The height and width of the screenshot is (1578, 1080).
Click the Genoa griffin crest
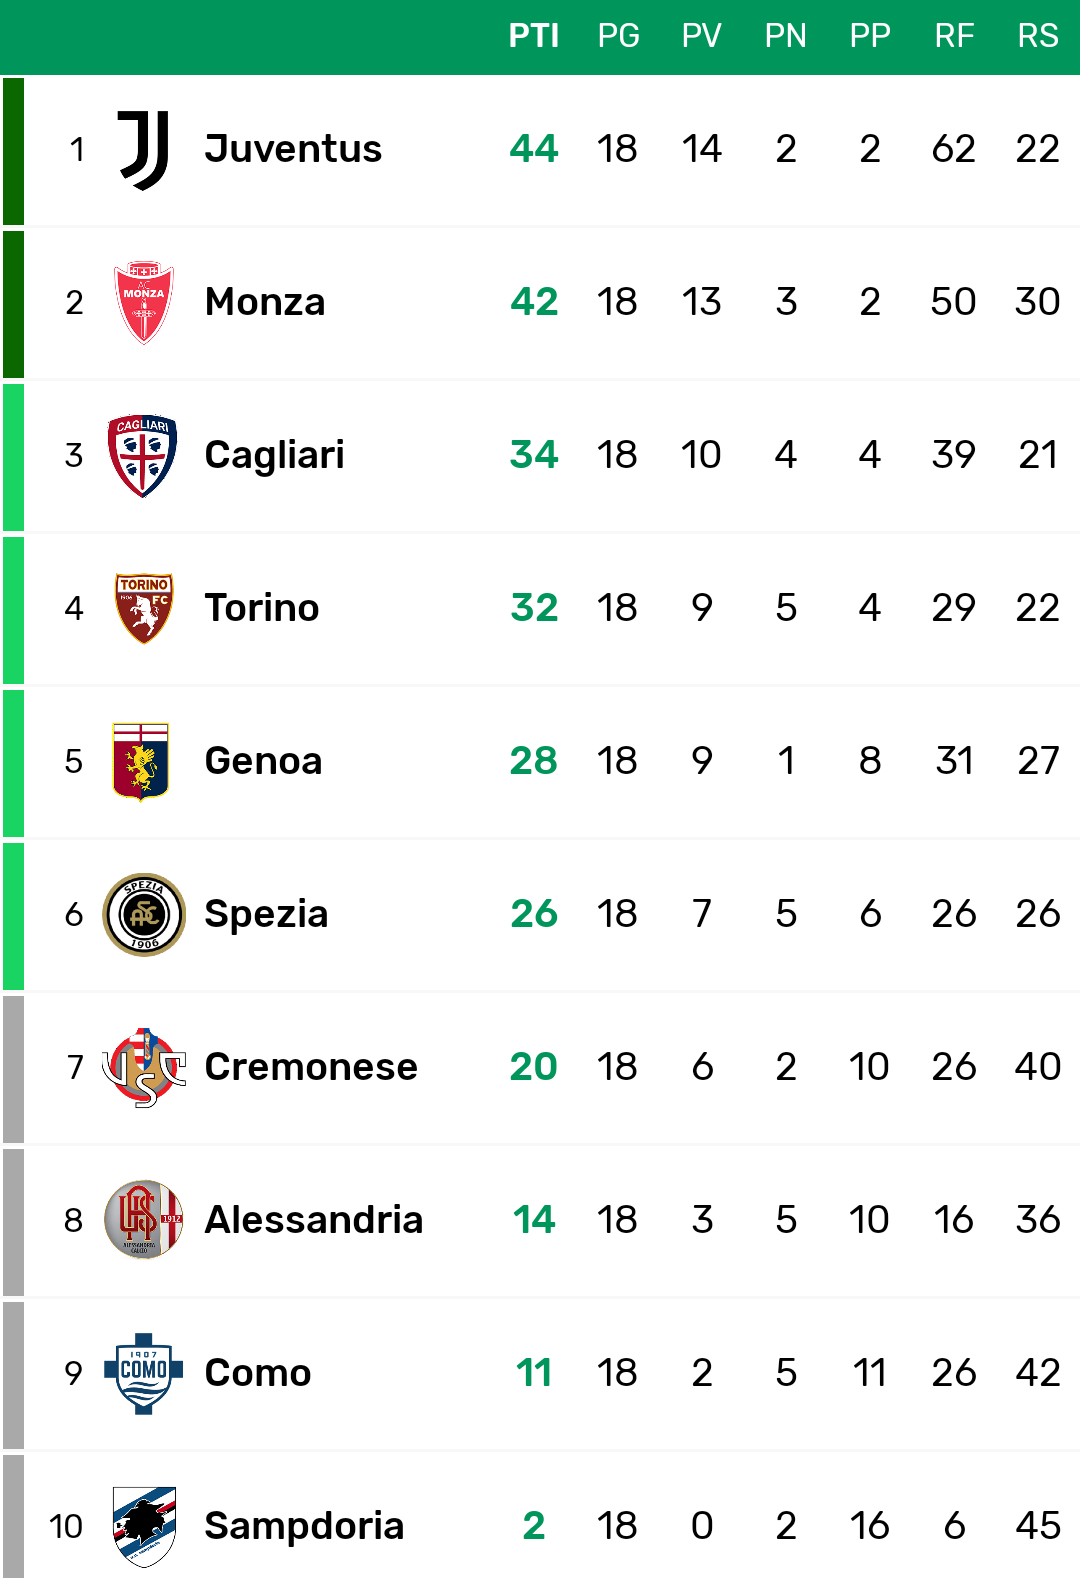click(141, 761)
